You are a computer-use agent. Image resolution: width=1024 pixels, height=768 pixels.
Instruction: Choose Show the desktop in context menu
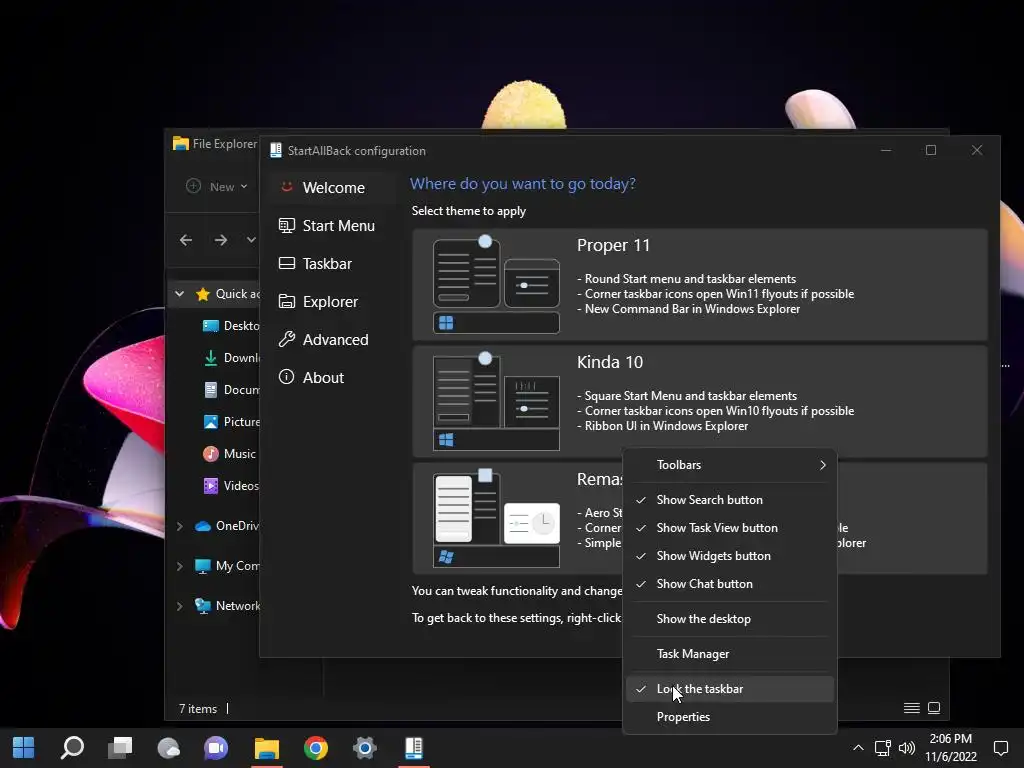(729, 618)
